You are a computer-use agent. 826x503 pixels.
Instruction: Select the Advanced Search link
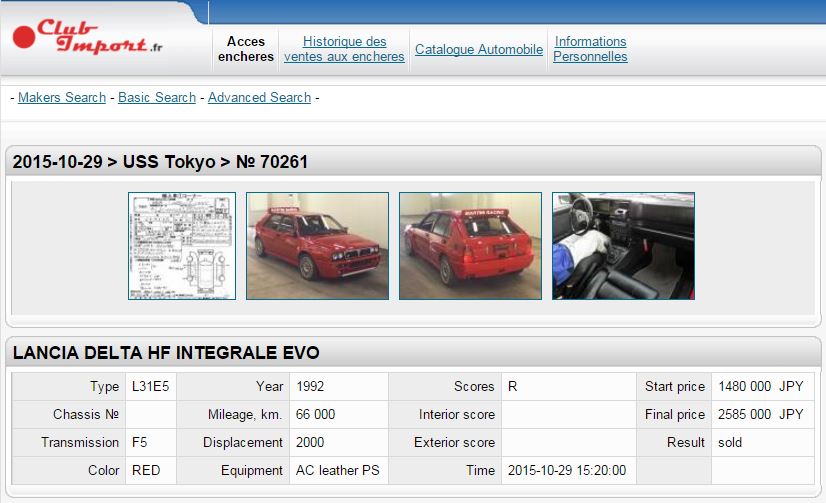click(x=259, y=97)
